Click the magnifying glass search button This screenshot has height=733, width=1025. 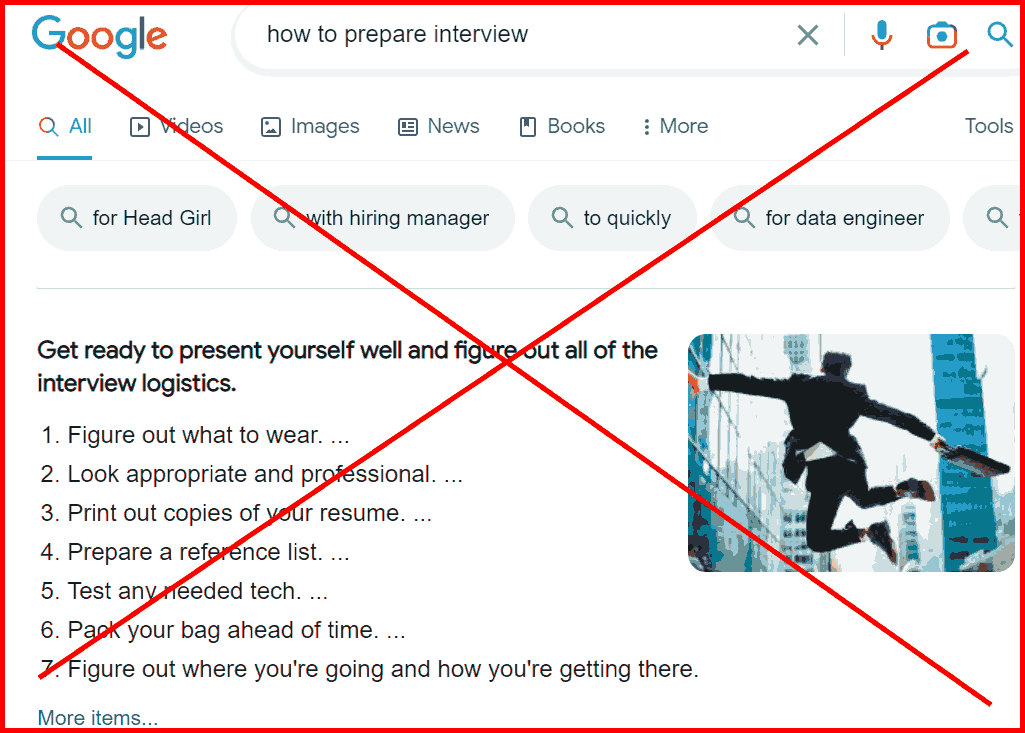tap(1000, 34)
